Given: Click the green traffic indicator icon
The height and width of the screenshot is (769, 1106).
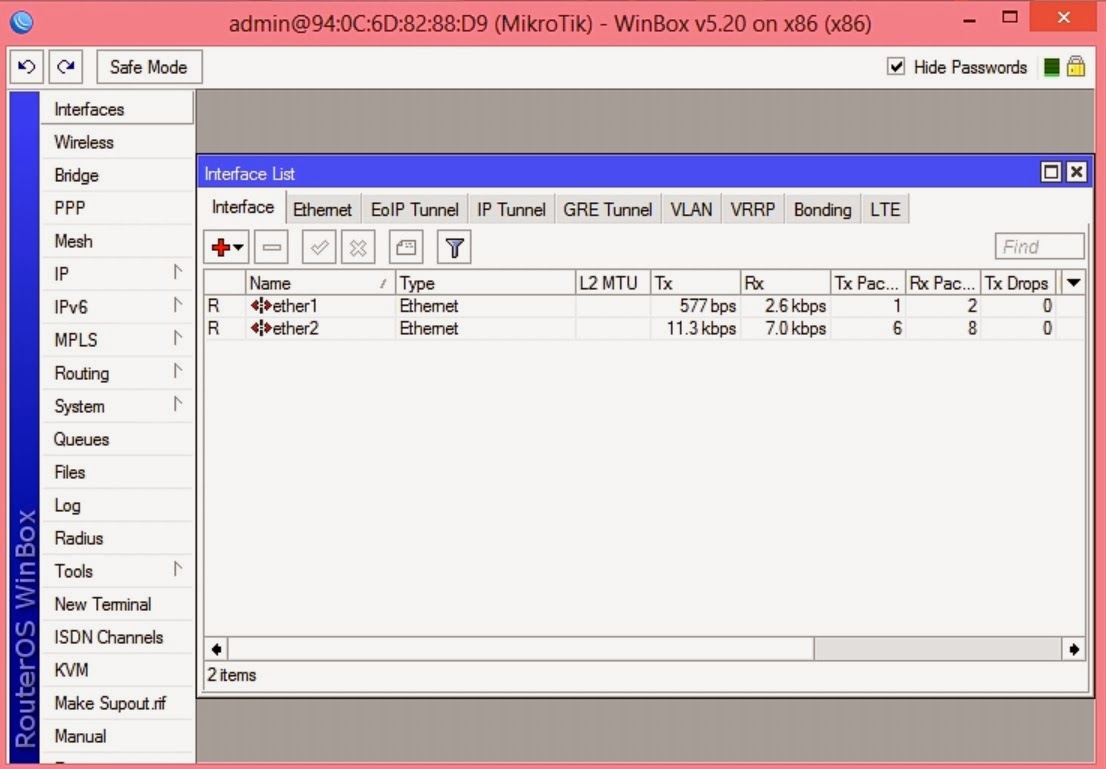Looking at the screenshot, I should coord(1051,67).
